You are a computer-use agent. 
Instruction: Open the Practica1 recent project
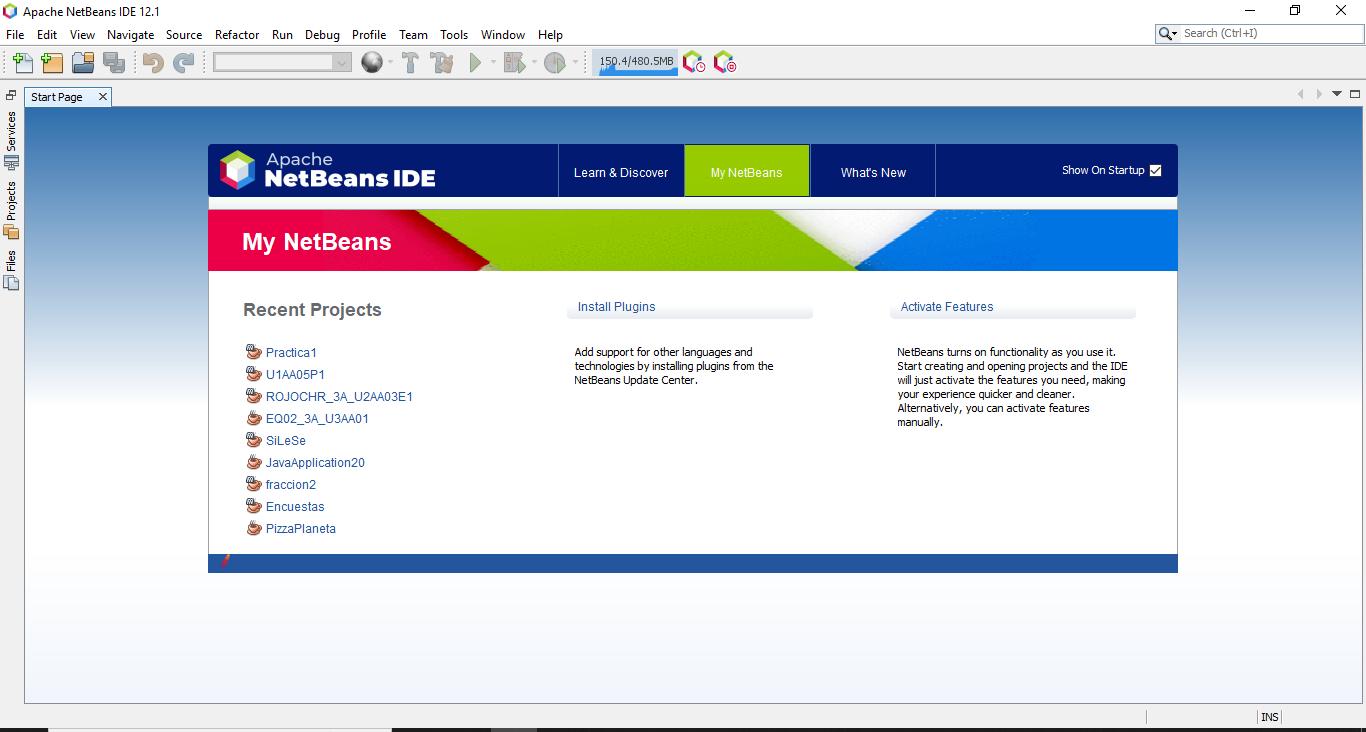point(291,352)
